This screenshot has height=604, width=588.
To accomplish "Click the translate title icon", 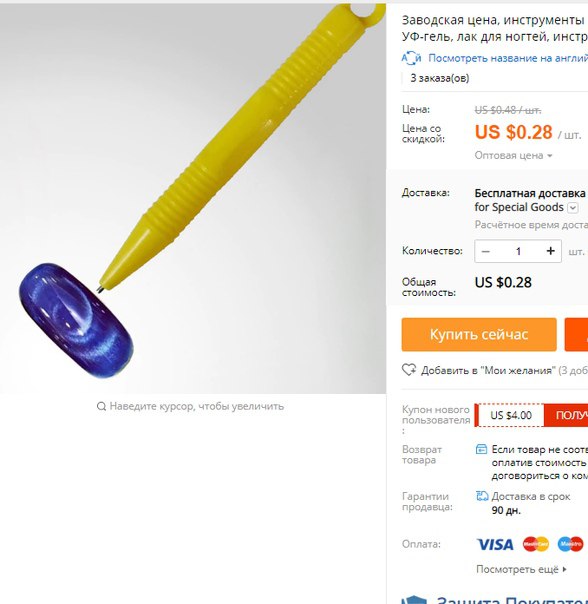I will (x=411, y=58).
